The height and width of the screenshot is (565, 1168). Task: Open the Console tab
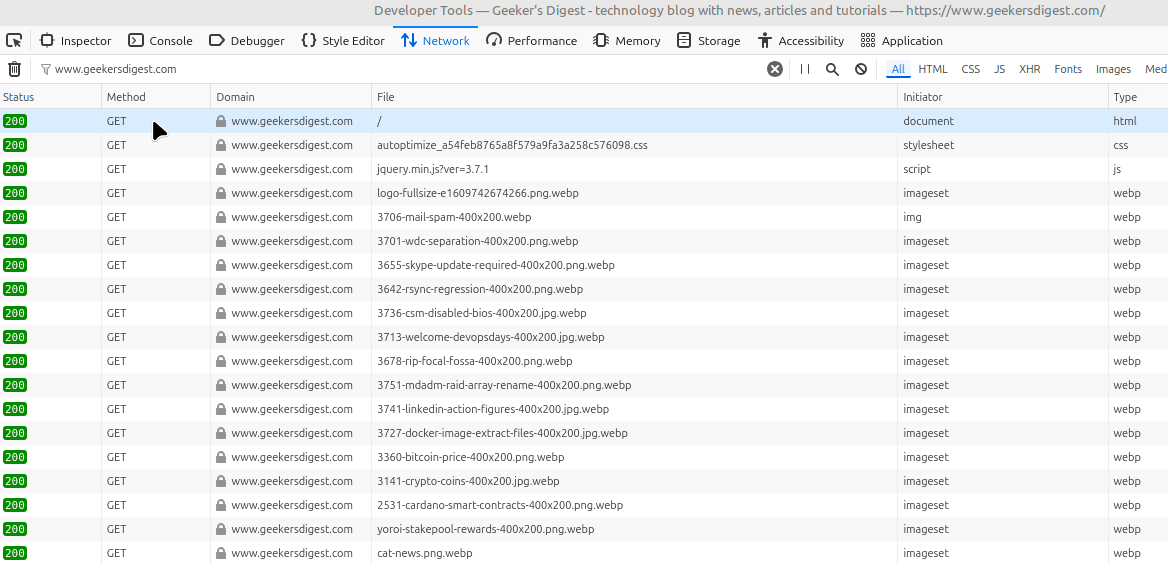160,41
